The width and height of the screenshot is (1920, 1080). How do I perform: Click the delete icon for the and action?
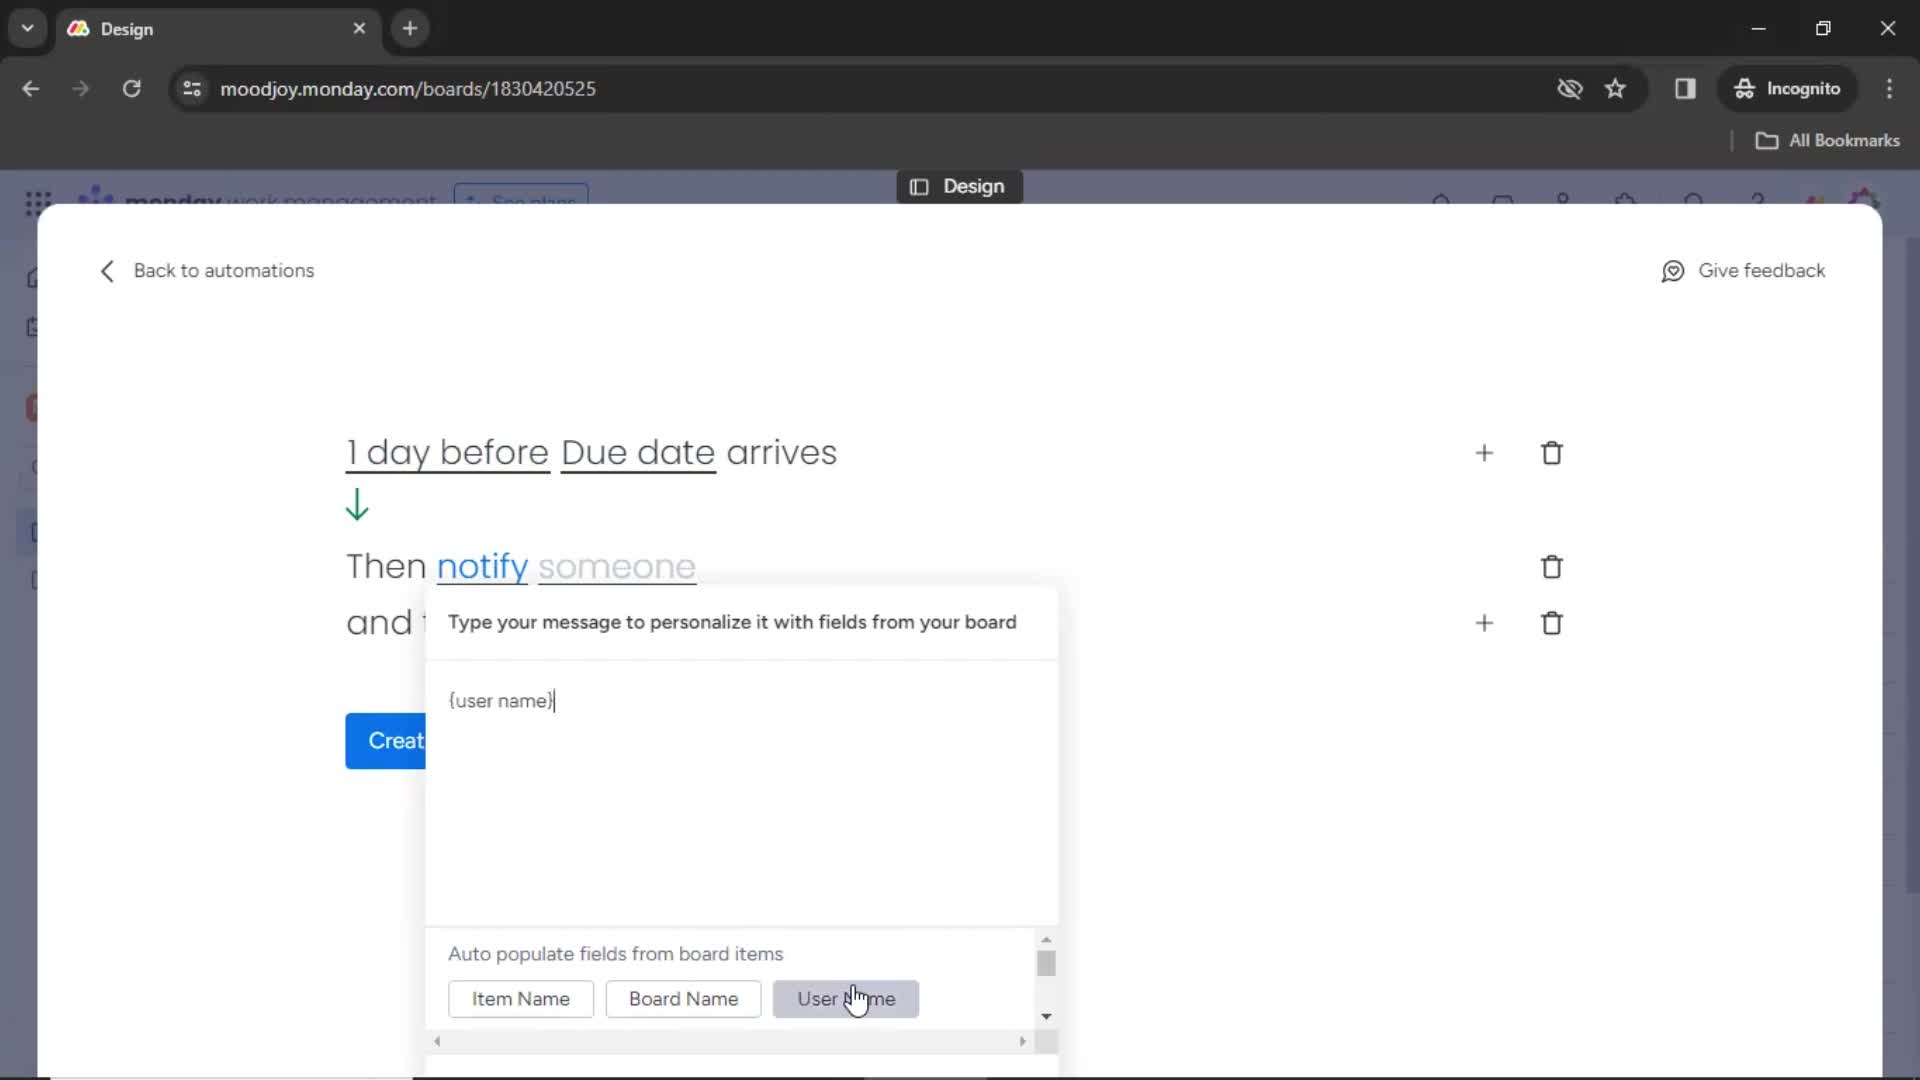pos(1553,622)
